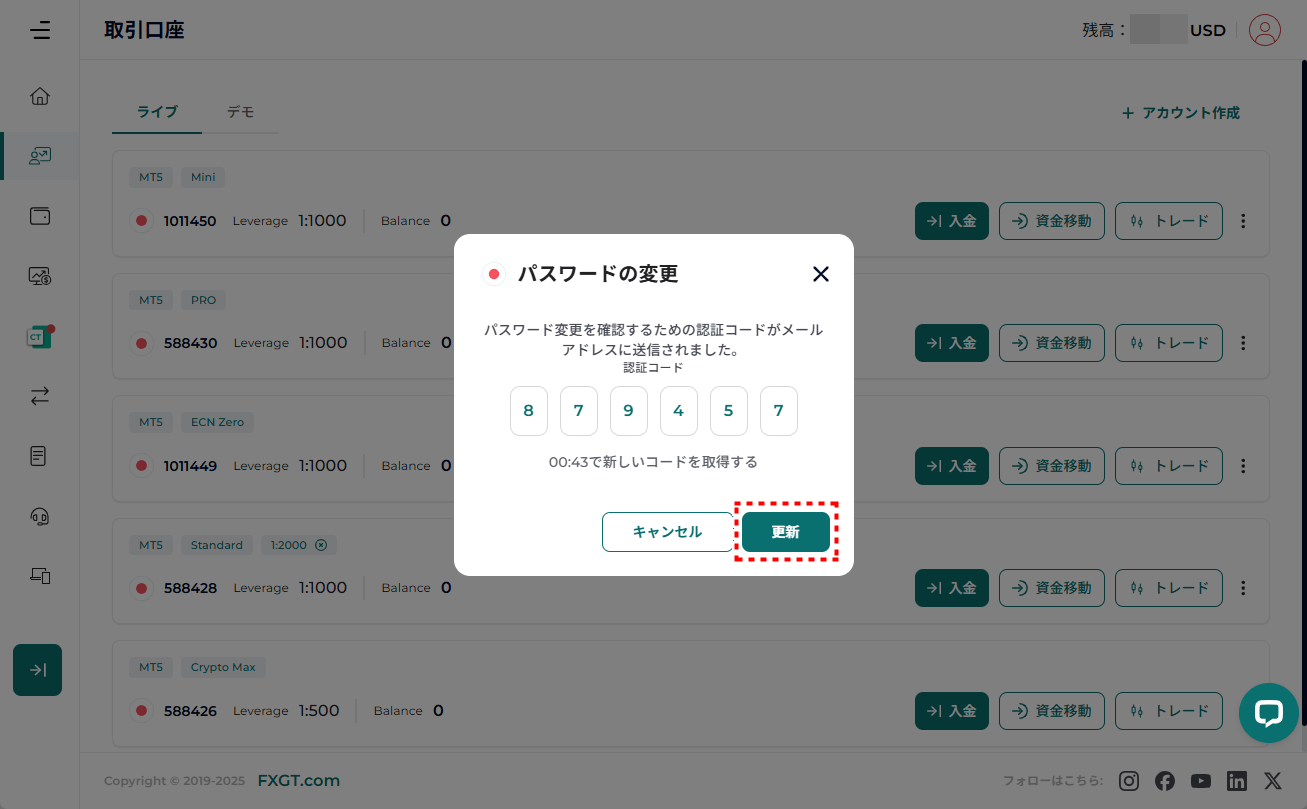Close the password change dialog
Viewport: 1307px width, 809px height.
(x=821, y=274)
